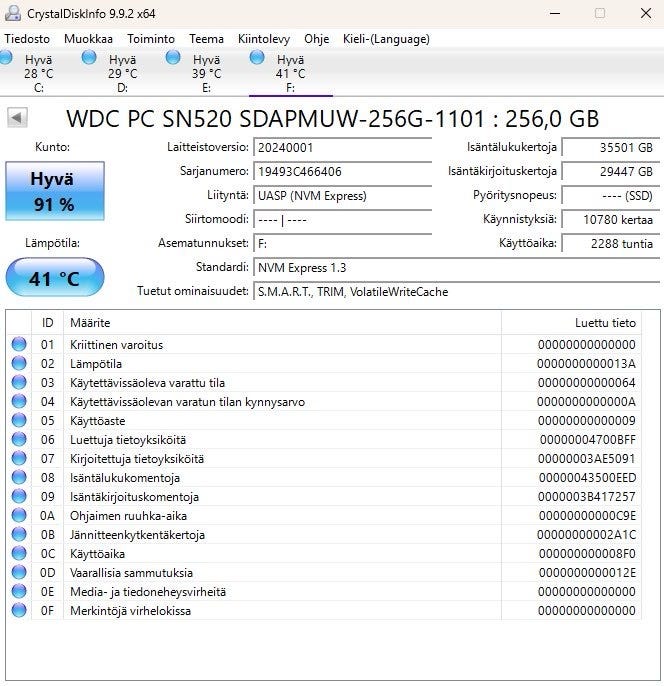This screenshot has width=664, height=686.
Task: Click status orb for Kirjoitettuja tietoyksiköitä
Action: 19,458
